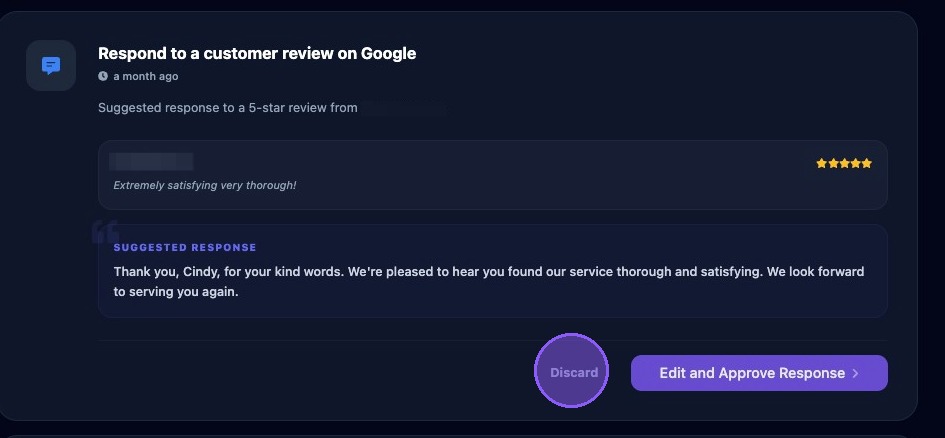The image size is (945, 438).
Task: Click the blue chat message icon
Action: (51, 65)
